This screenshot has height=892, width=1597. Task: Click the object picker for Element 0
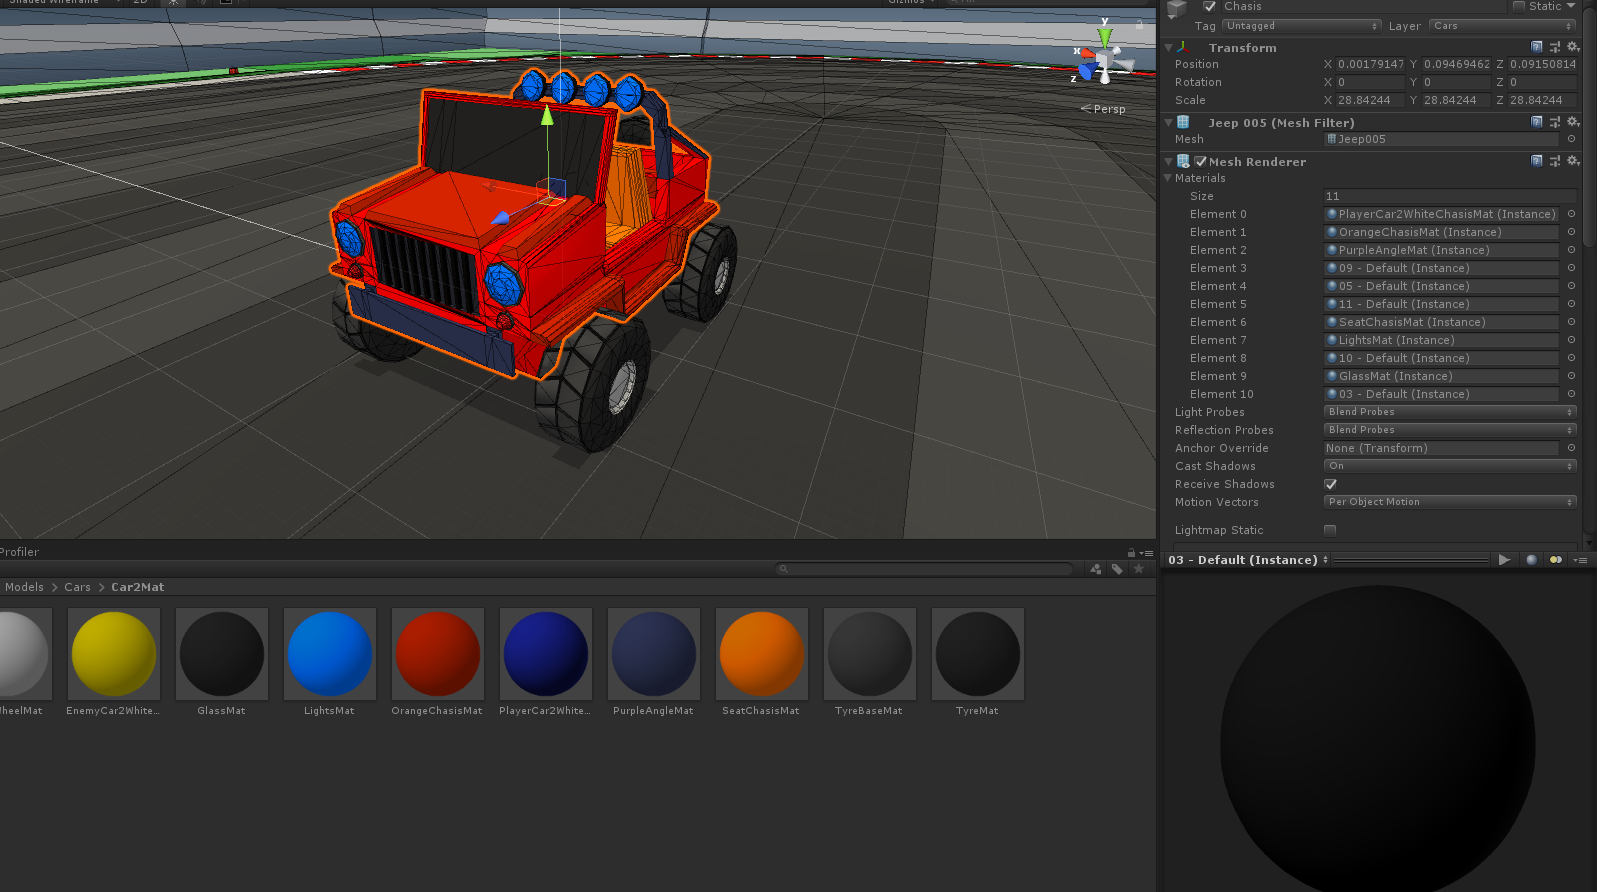coord(1571,214)
